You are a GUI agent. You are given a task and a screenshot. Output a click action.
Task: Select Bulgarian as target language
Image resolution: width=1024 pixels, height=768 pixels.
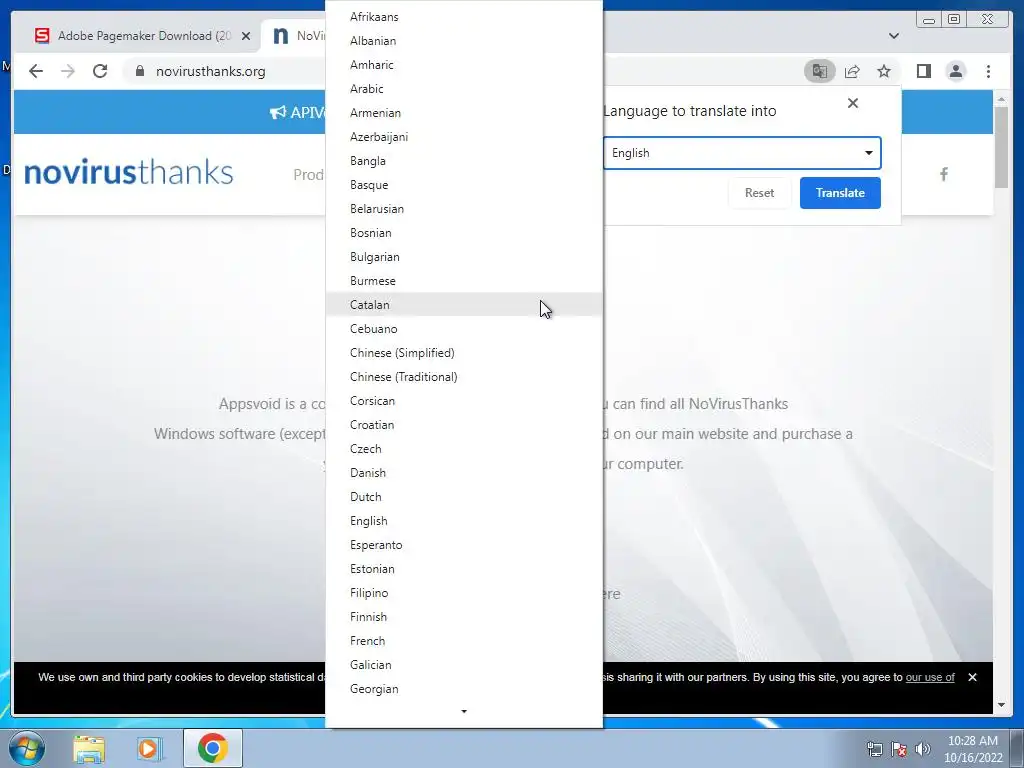pyautogui.click(x=464, y=257)
